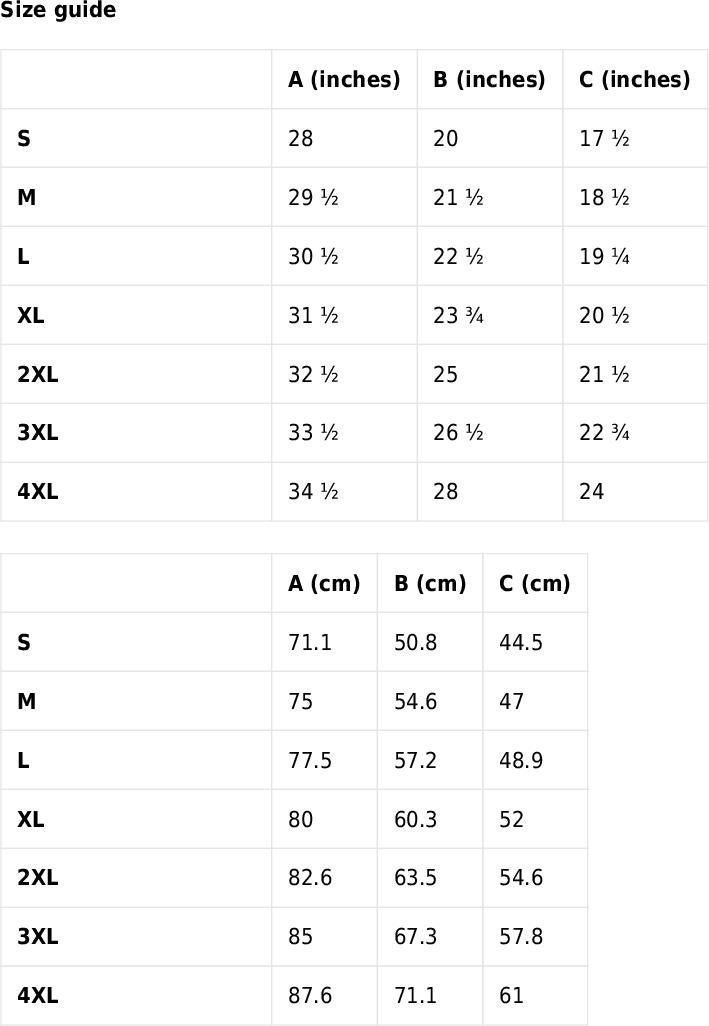
Task: Select the 2XL row label in inches table
Action: click(37, 374)
